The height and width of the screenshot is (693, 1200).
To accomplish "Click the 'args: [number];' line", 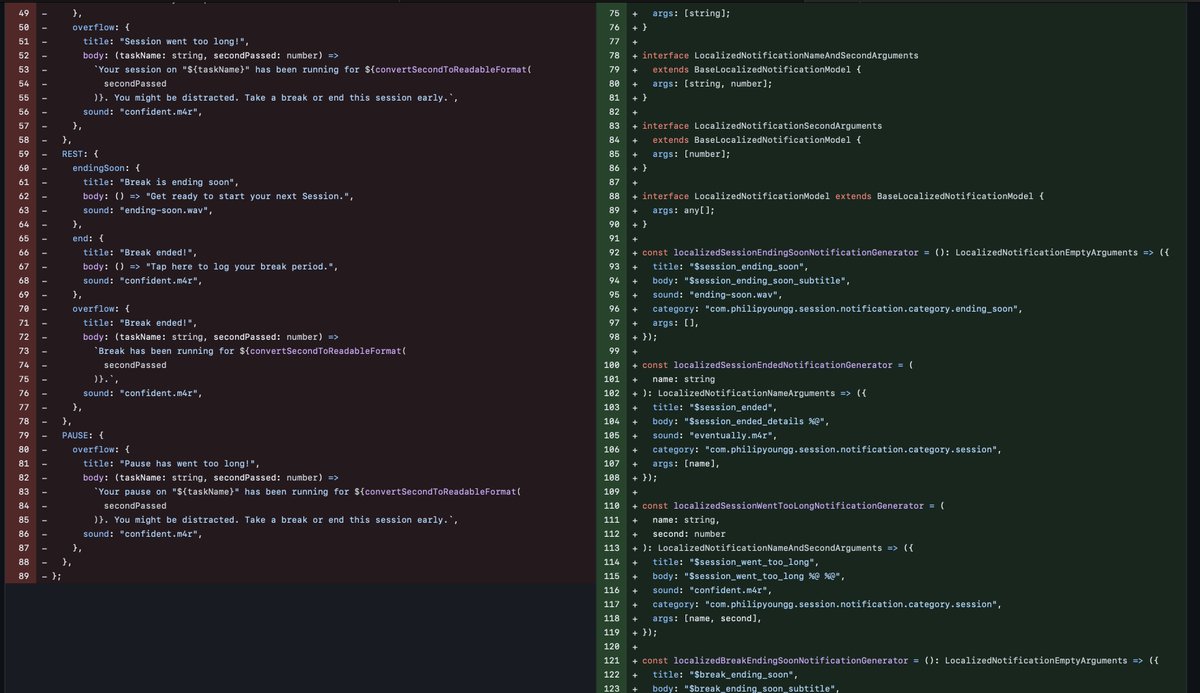I will click(691, 154).
